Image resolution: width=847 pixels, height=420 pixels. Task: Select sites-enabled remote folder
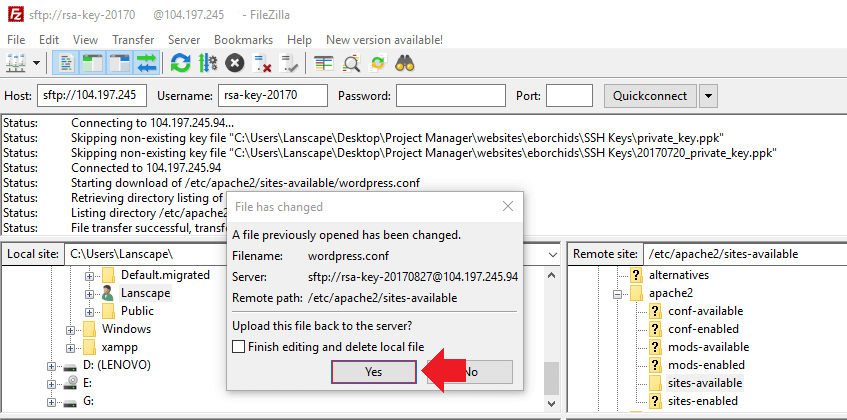tap(702, 401)
